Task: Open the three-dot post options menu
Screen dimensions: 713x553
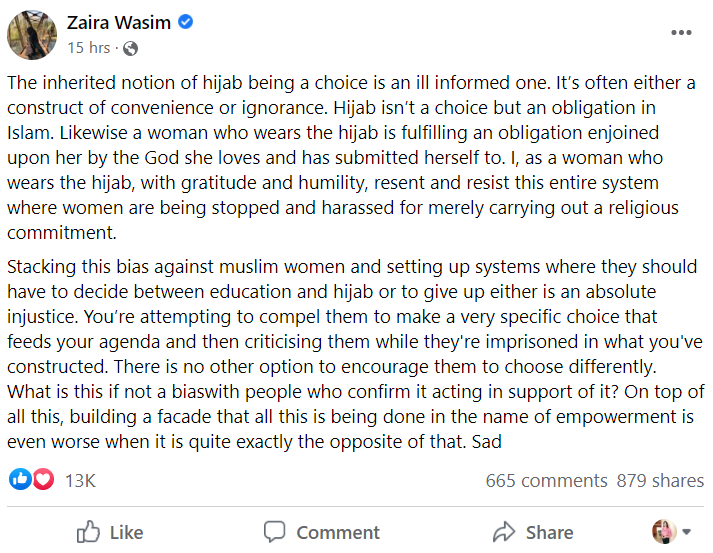Action: (681, 32)
